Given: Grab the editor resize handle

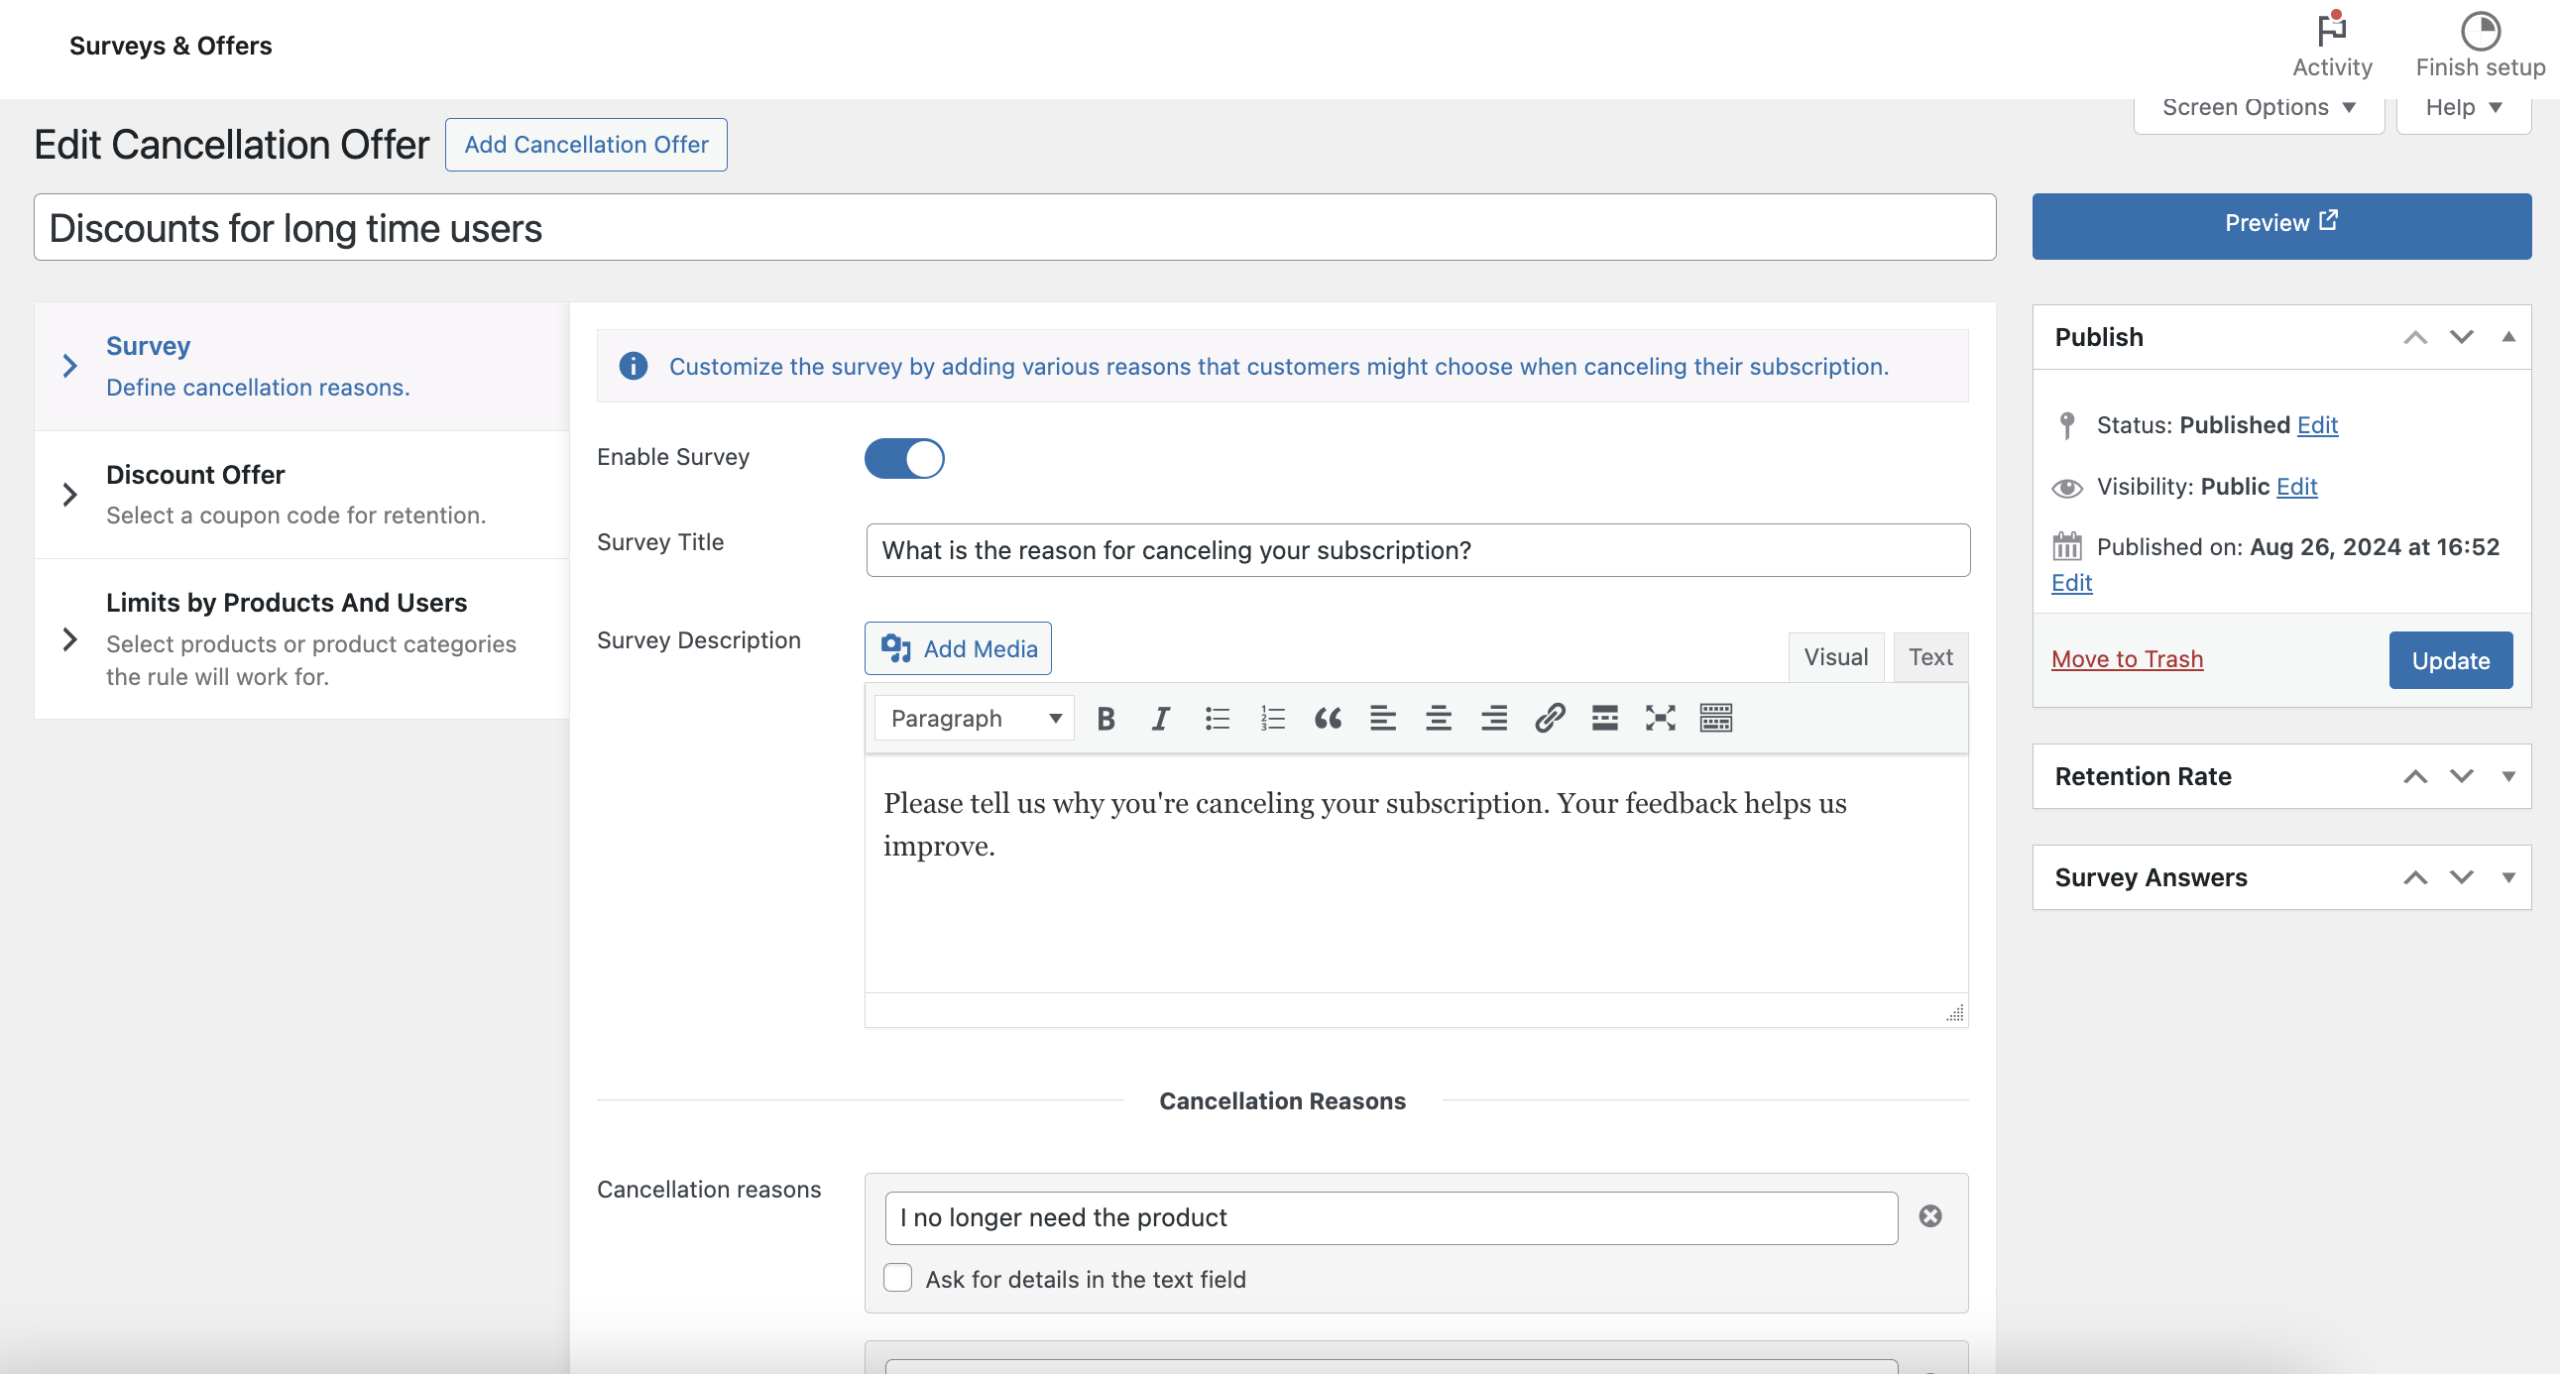Looking at the screenshot, I should pos(1955,1013).
